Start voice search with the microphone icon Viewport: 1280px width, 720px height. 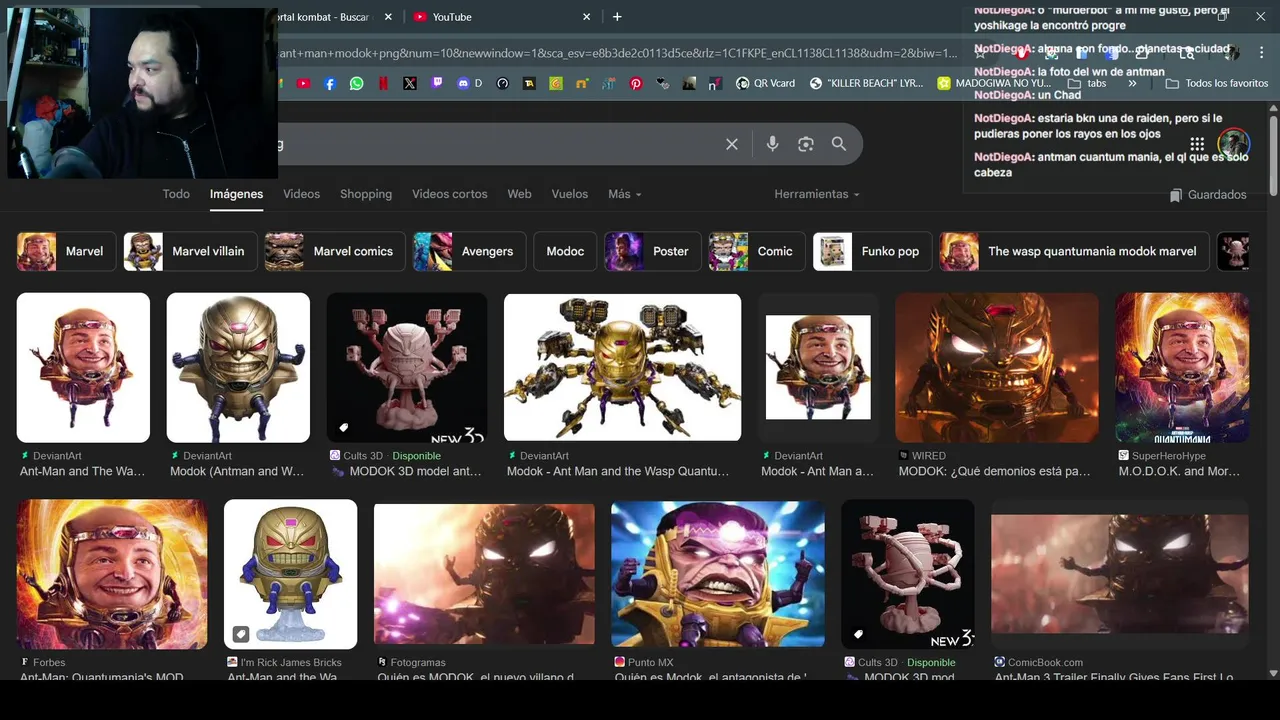[772, 144]
